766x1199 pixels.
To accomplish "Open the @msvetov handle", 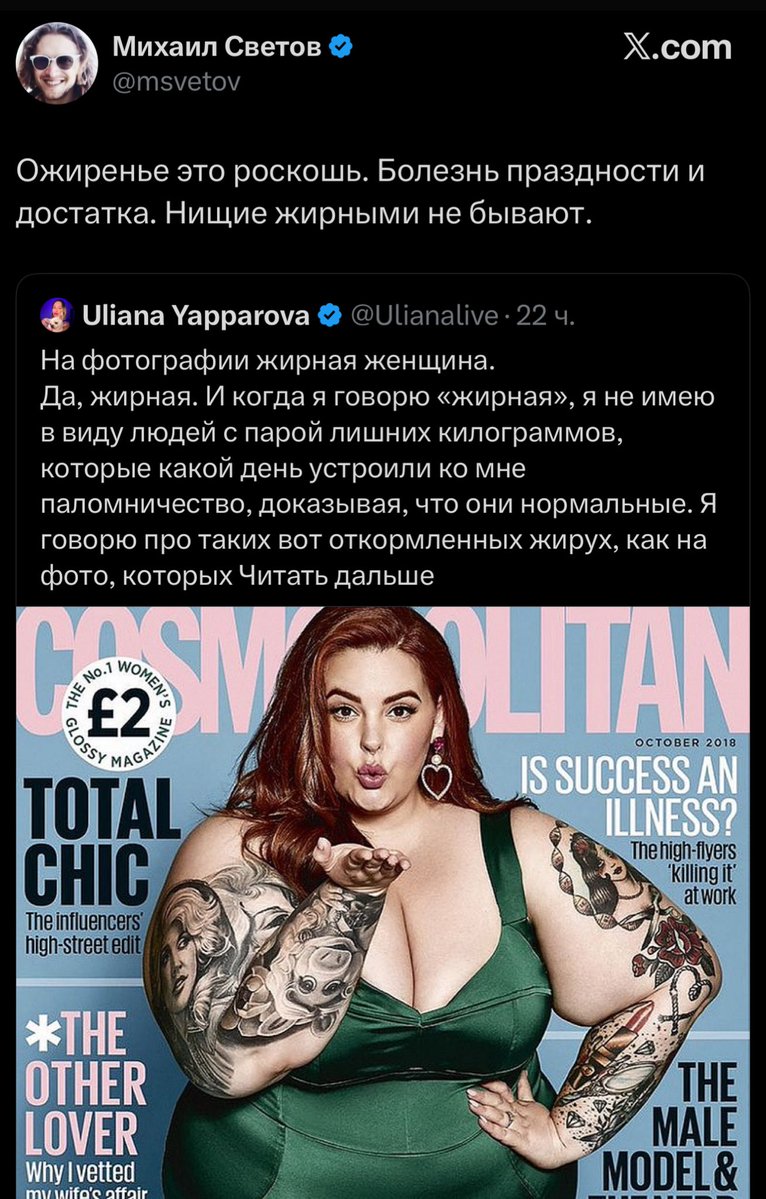I will (x=177, y=81).
